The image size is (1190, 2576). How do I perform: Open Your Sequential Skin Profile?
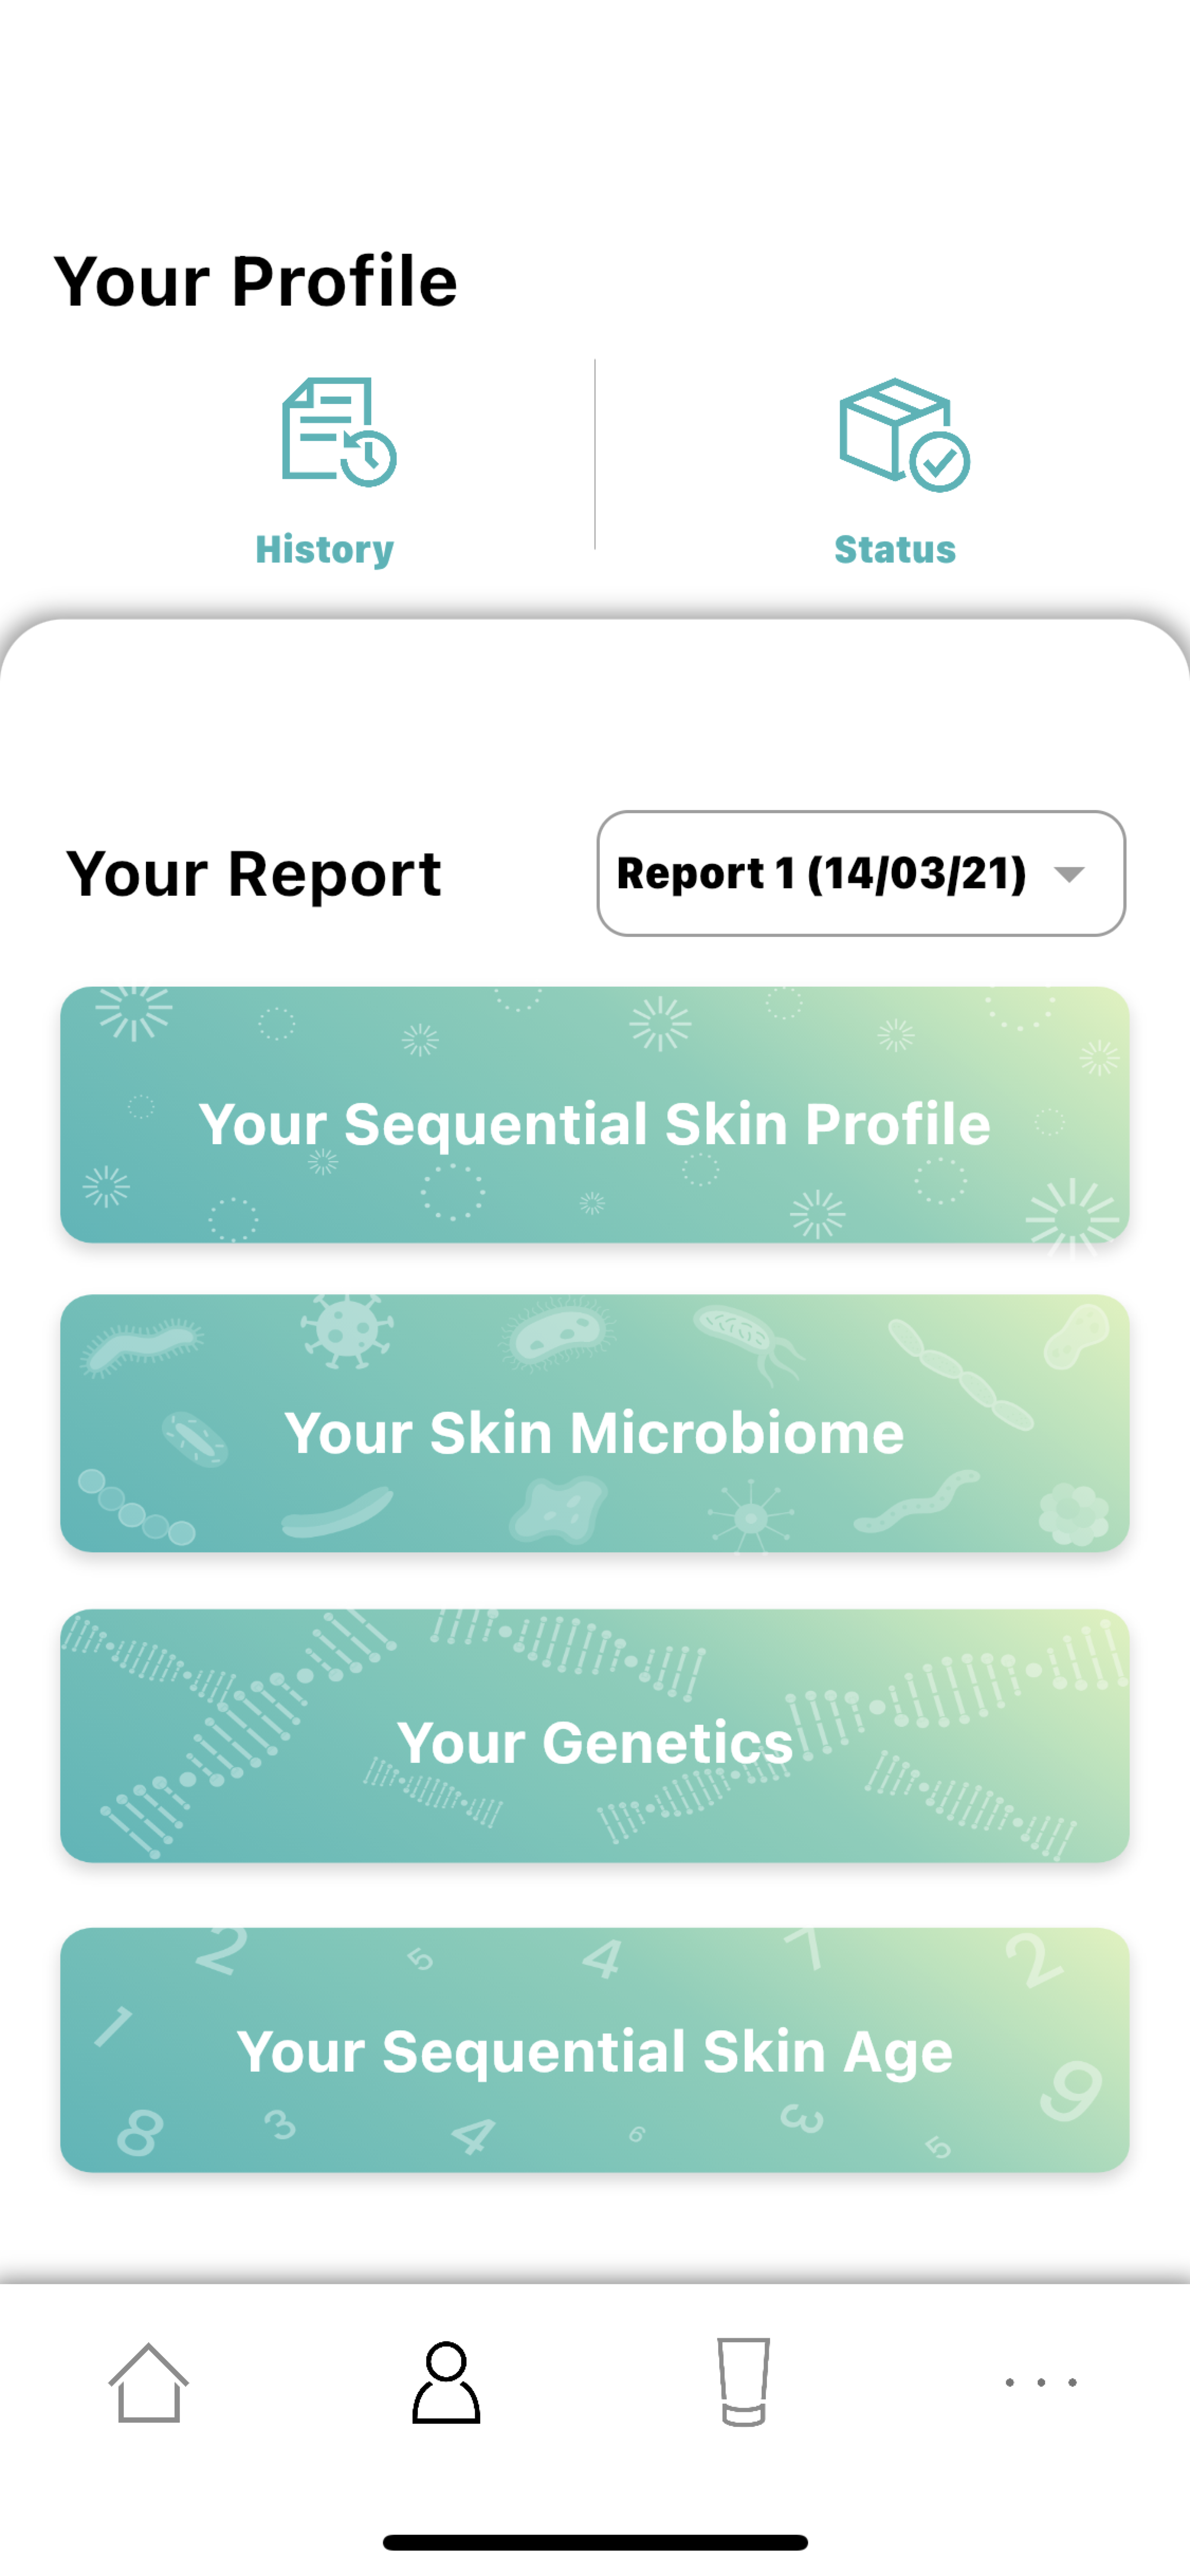click(594, 1123)
